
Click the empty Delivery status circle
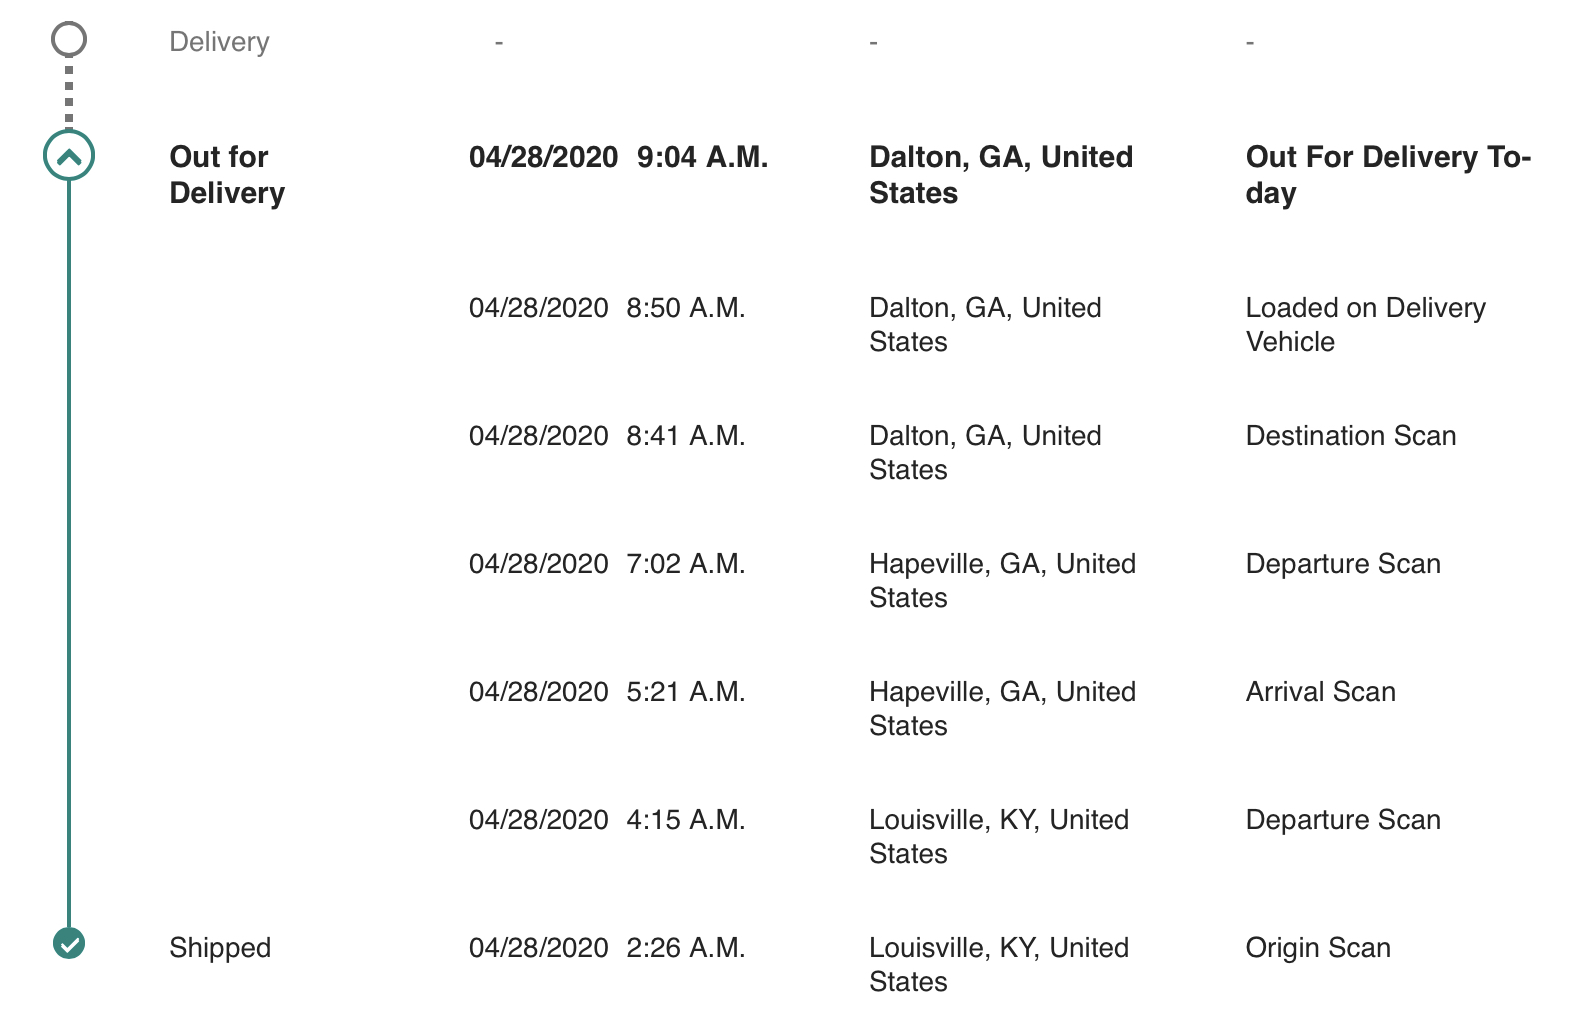pyautogui.click(x=69, y=40)
